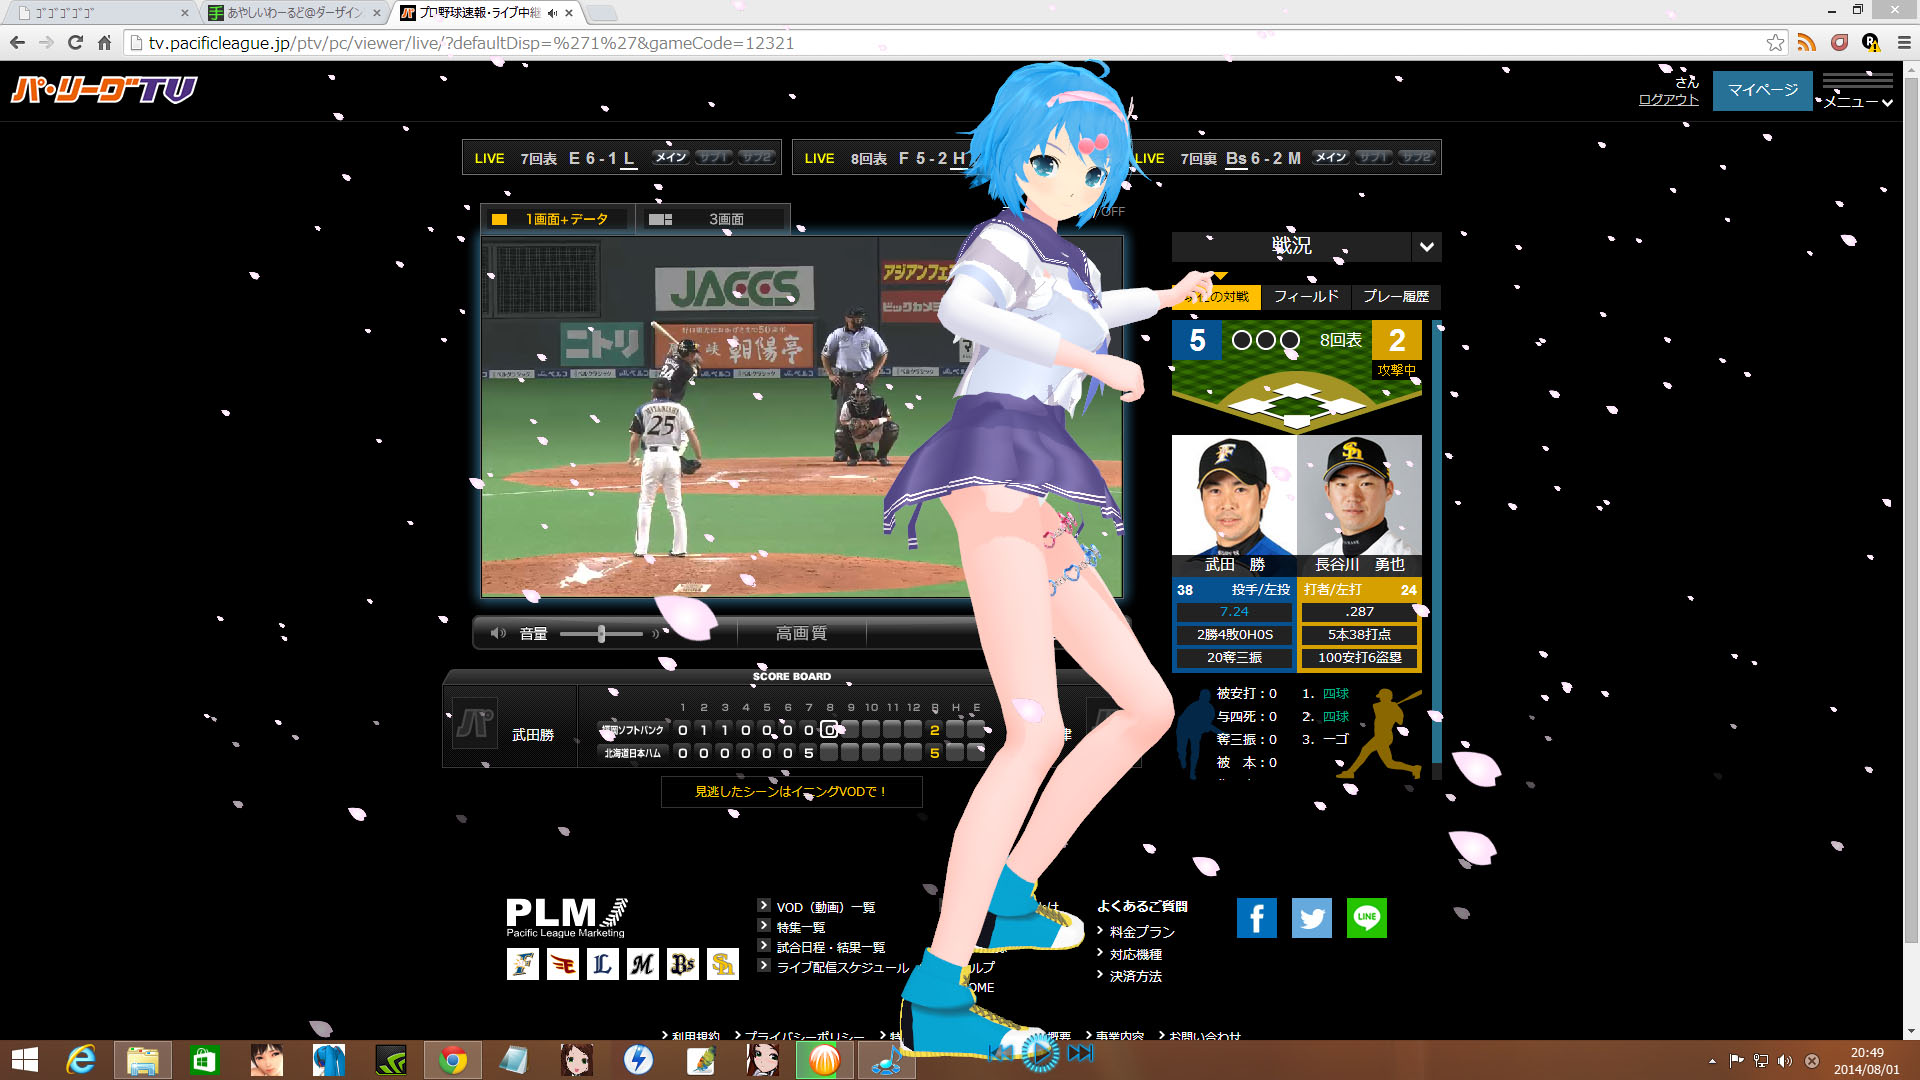Viewport: 1920px width, 1080px height.
Task: Set E 6-1 L game as サブ2
Action: (x=757, y=157)
